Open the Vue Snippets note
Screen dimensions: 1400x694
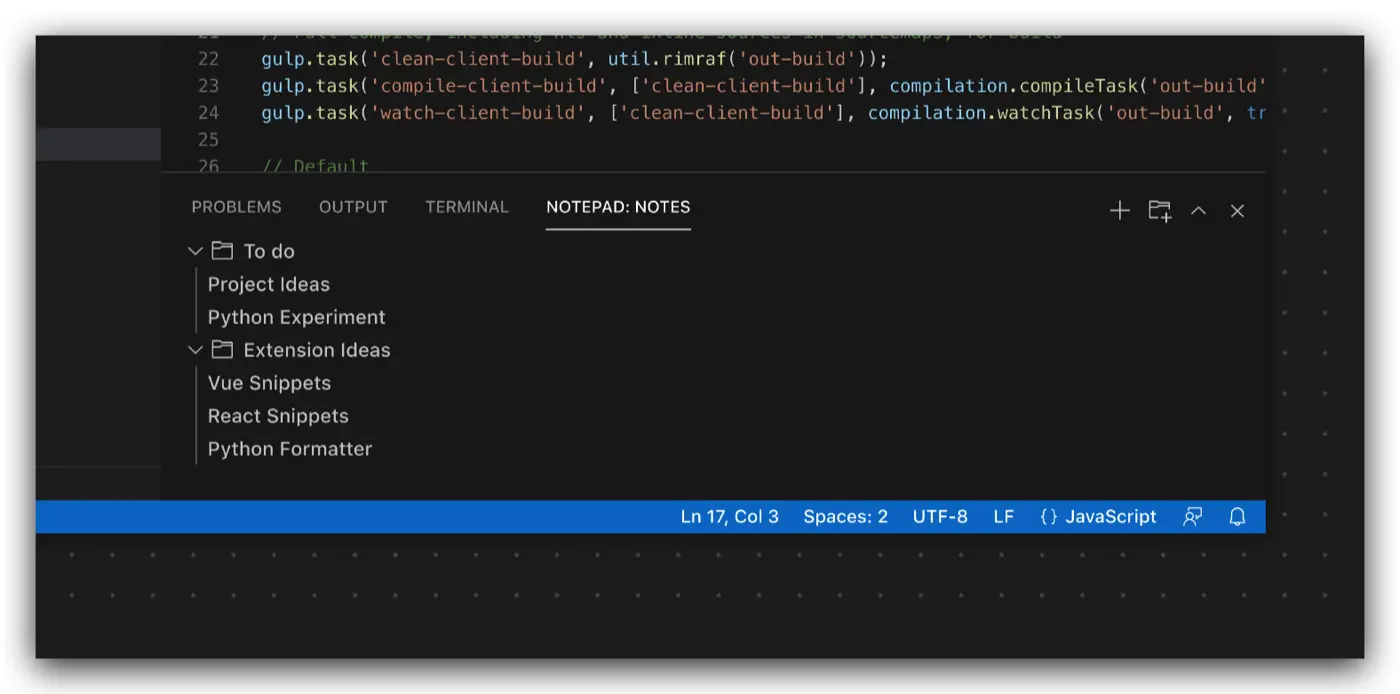(269, 383)
